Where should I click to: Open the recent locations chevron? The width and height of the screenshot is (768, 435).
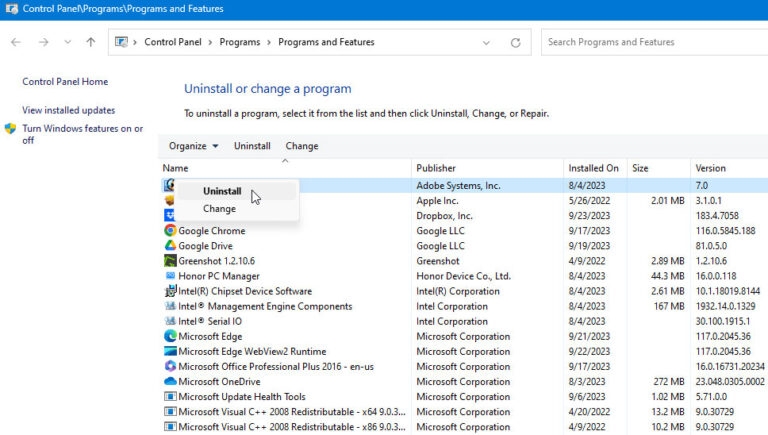67,43
